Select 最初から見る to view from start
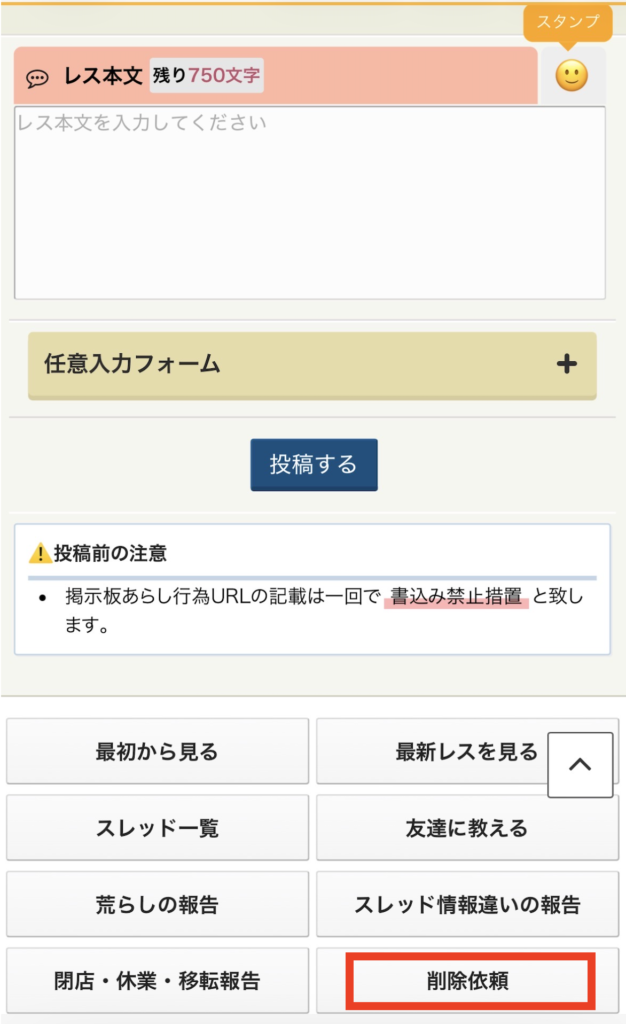The height and width of the screenshot is (1024, 626). click(157, 751)
